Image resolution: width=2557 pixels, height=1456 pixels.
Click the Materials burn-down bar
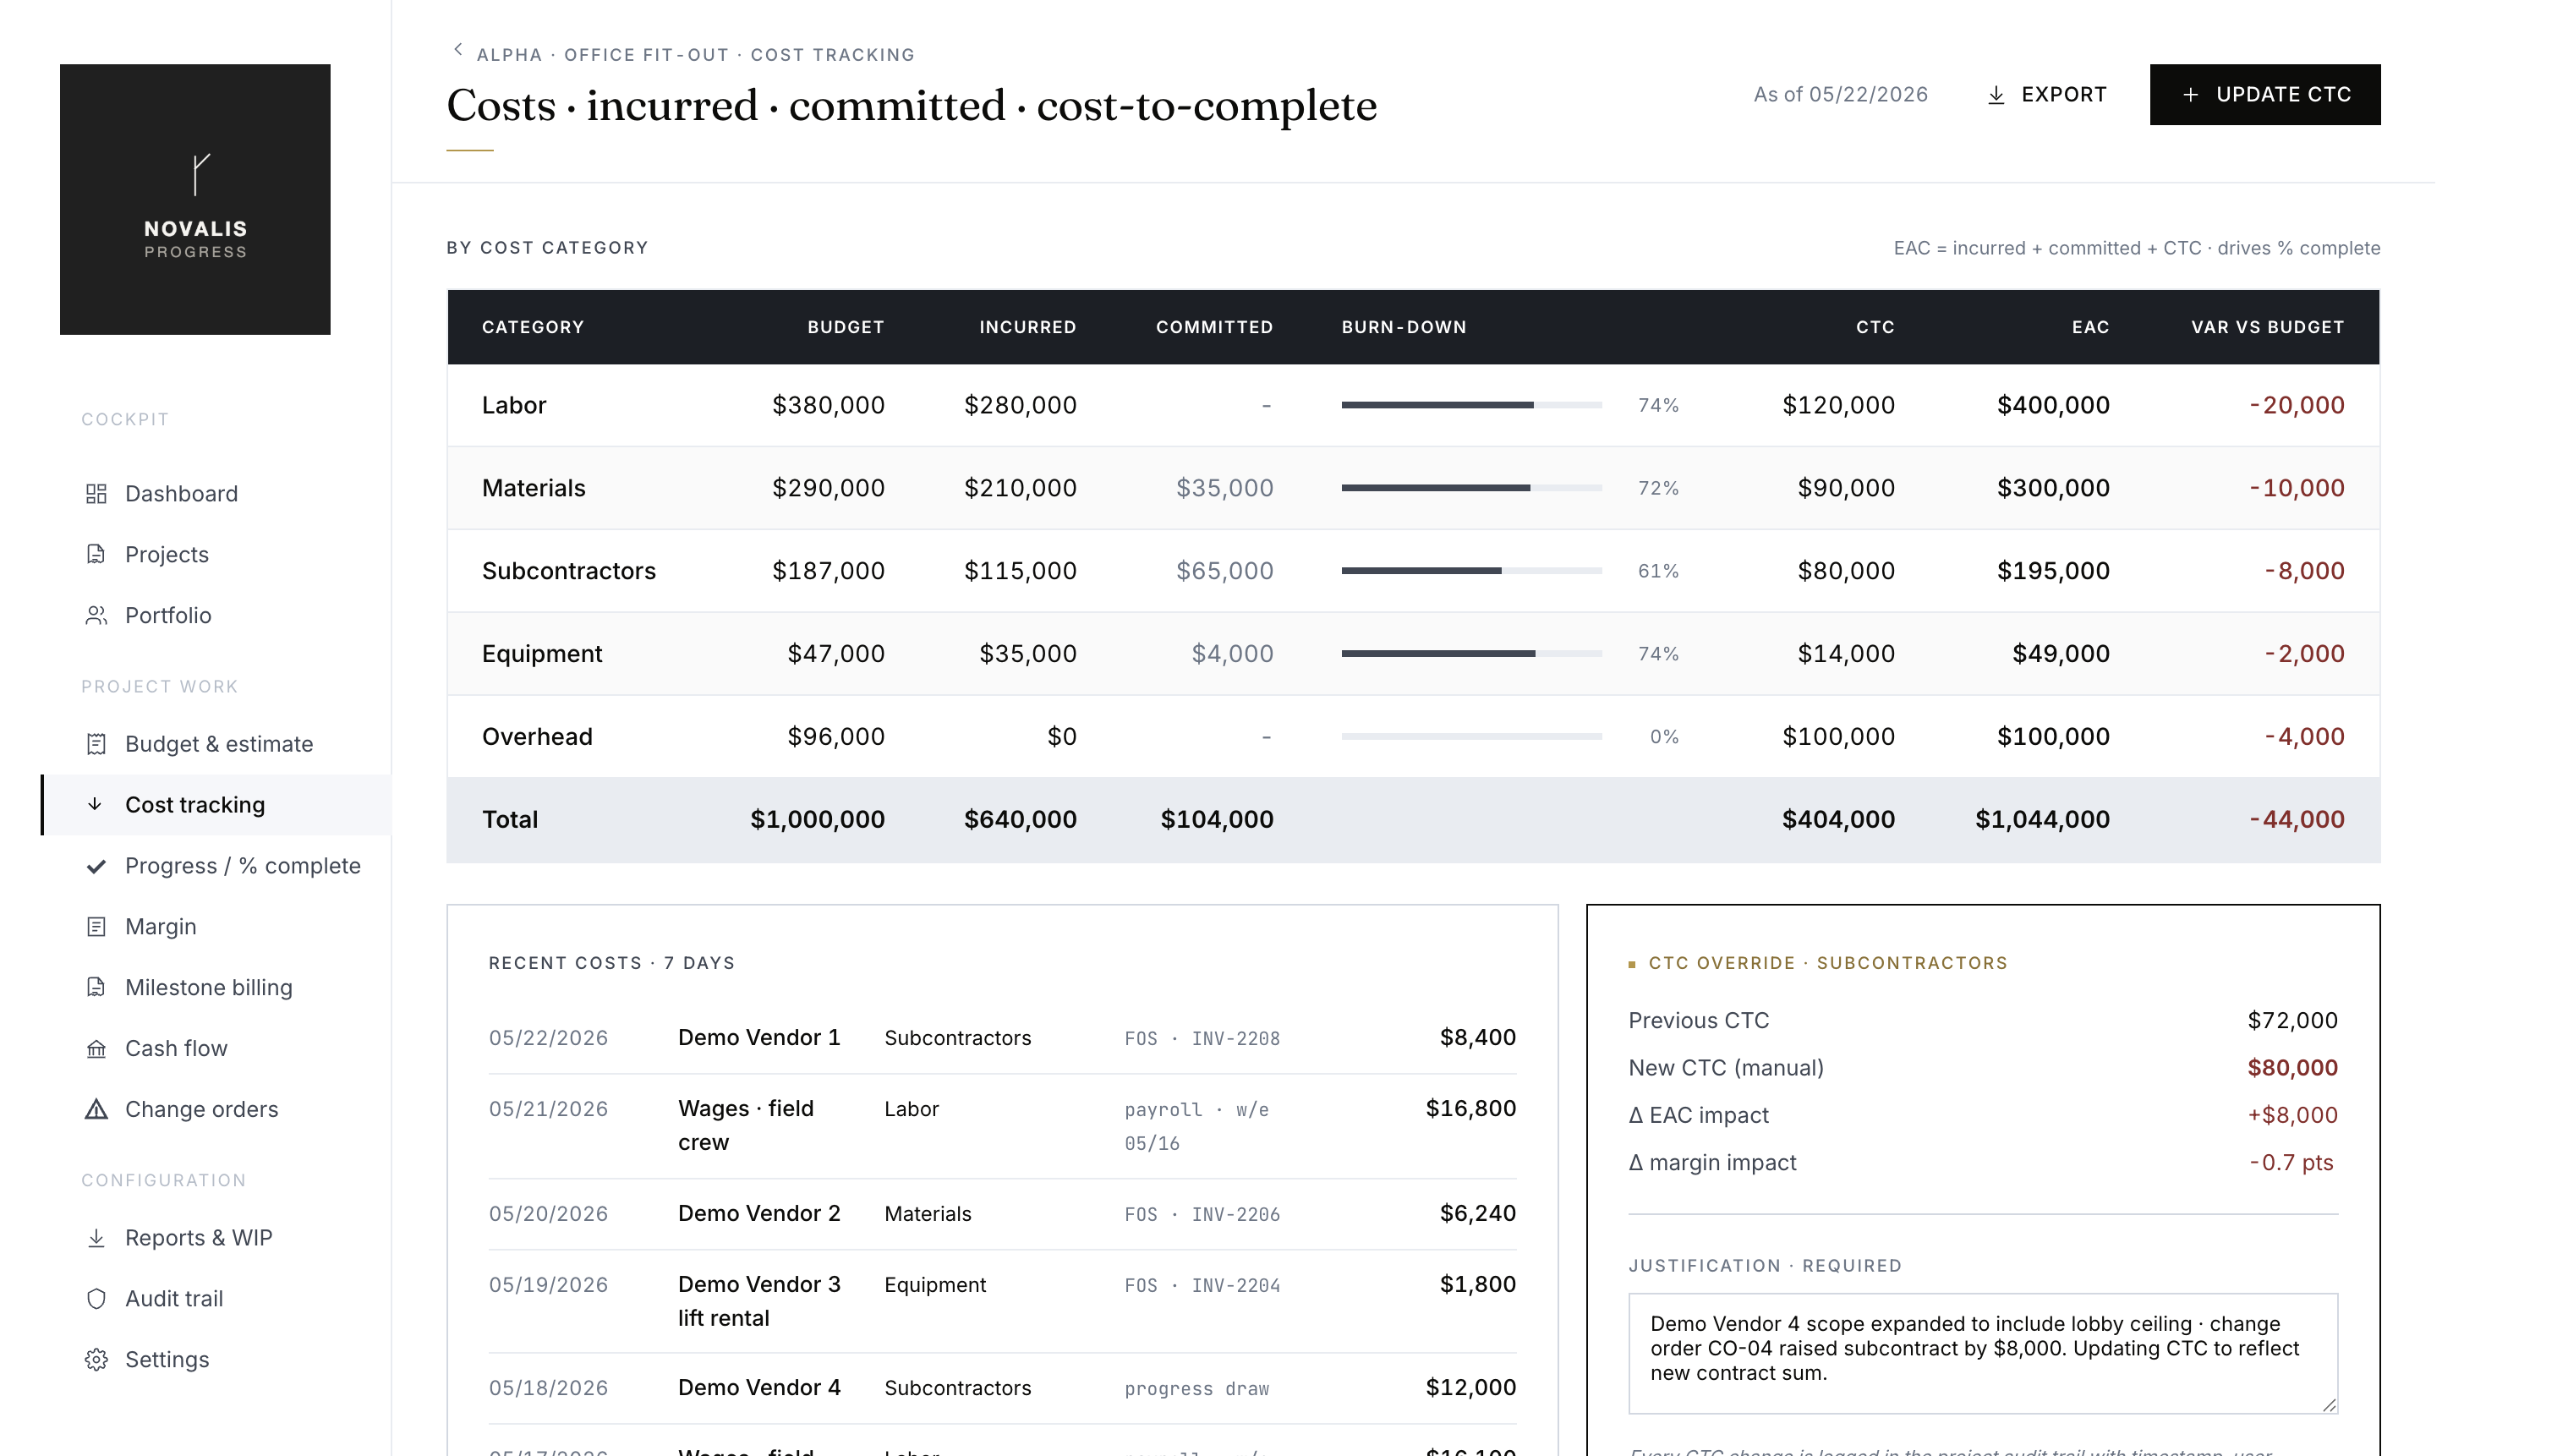[1471, 488]
